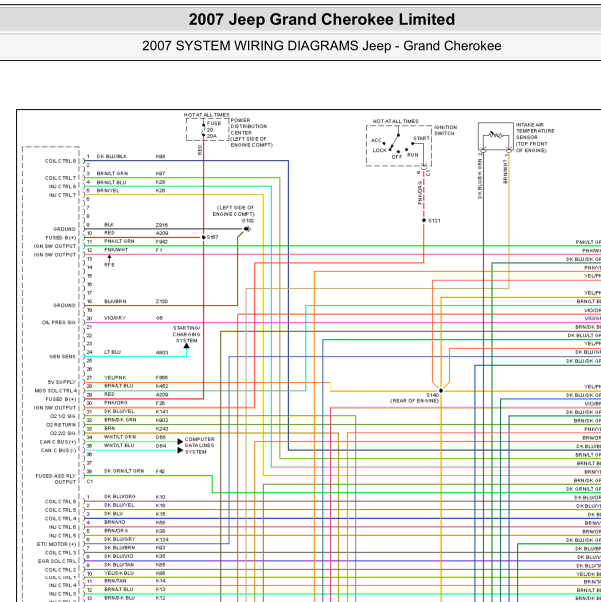
Task: Click the 'OIL PRES SIG' pin label
Action: pyautogui.click(x=59, y=321)
